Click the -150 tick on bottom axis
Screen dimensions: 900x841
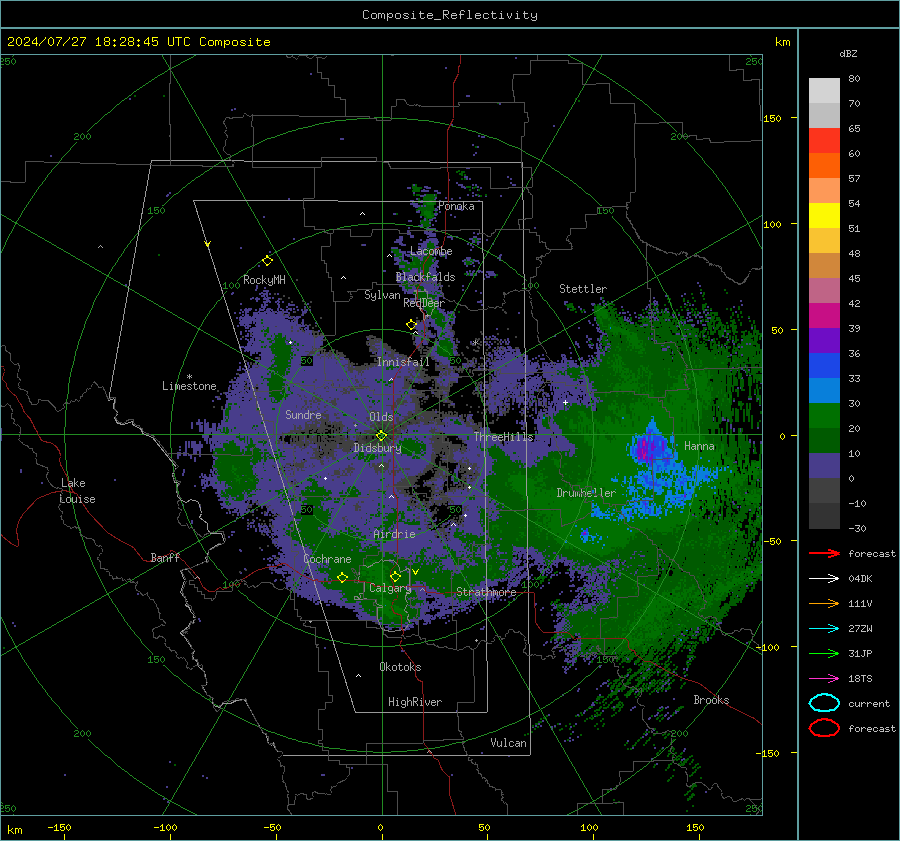pos(59,827)
